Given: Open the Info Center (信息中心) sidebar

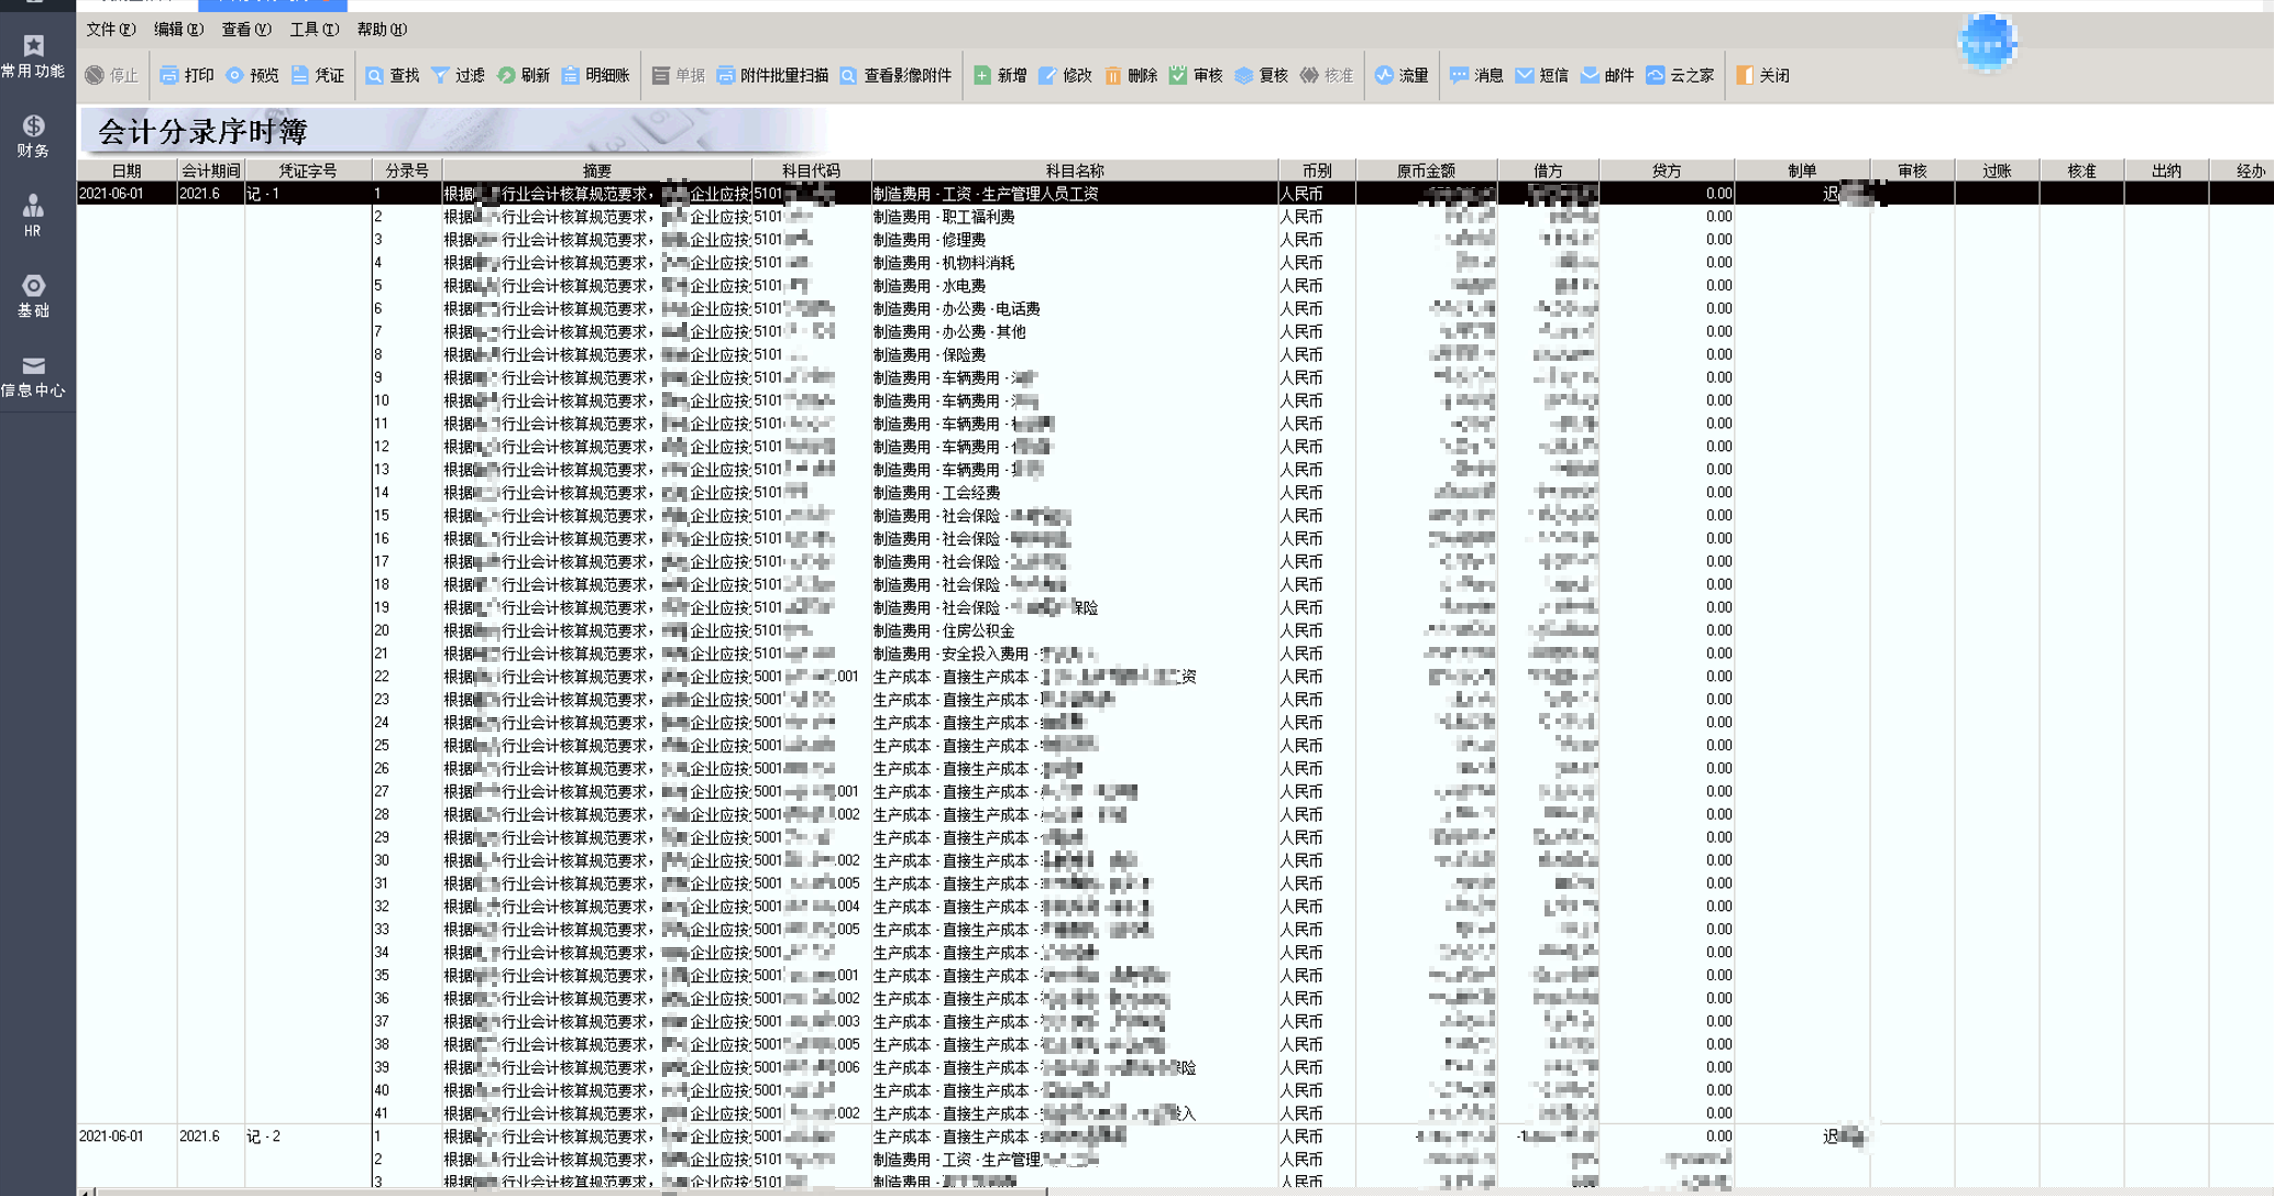Looking at the screenshot, I should 33,375.
